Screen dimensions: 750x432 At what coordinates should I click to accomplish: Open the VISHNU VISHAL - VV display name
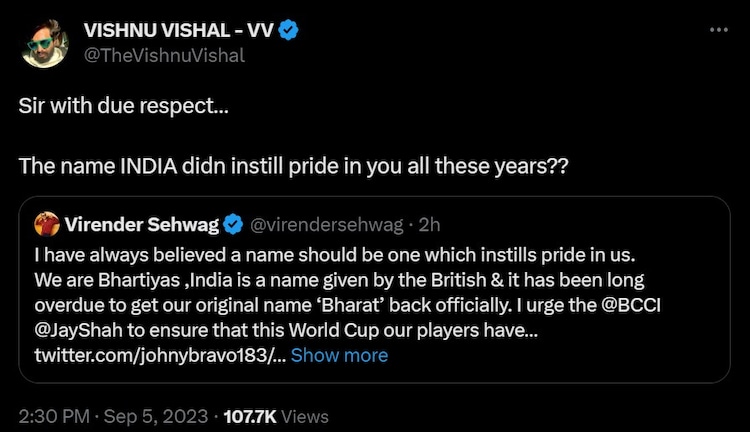click(172, 32)
